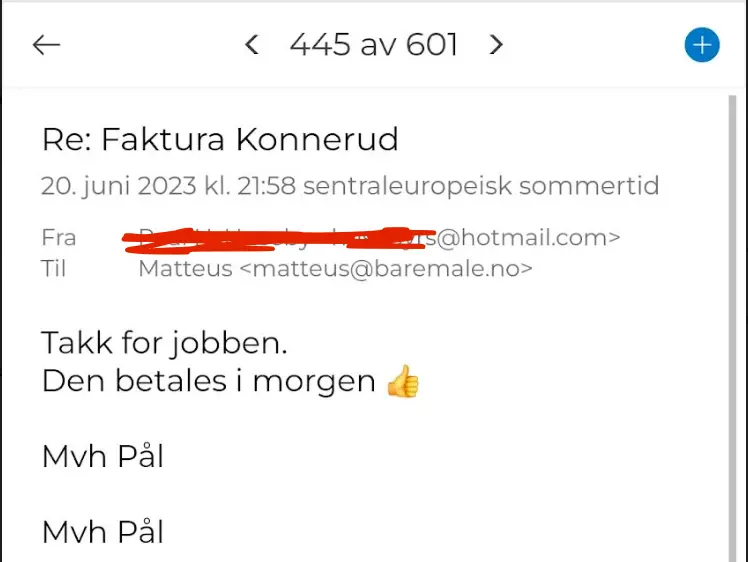The height and width of the screenshot is (562, 748).
Task: Open the previous email with left chevron
Action: (251, 45)
